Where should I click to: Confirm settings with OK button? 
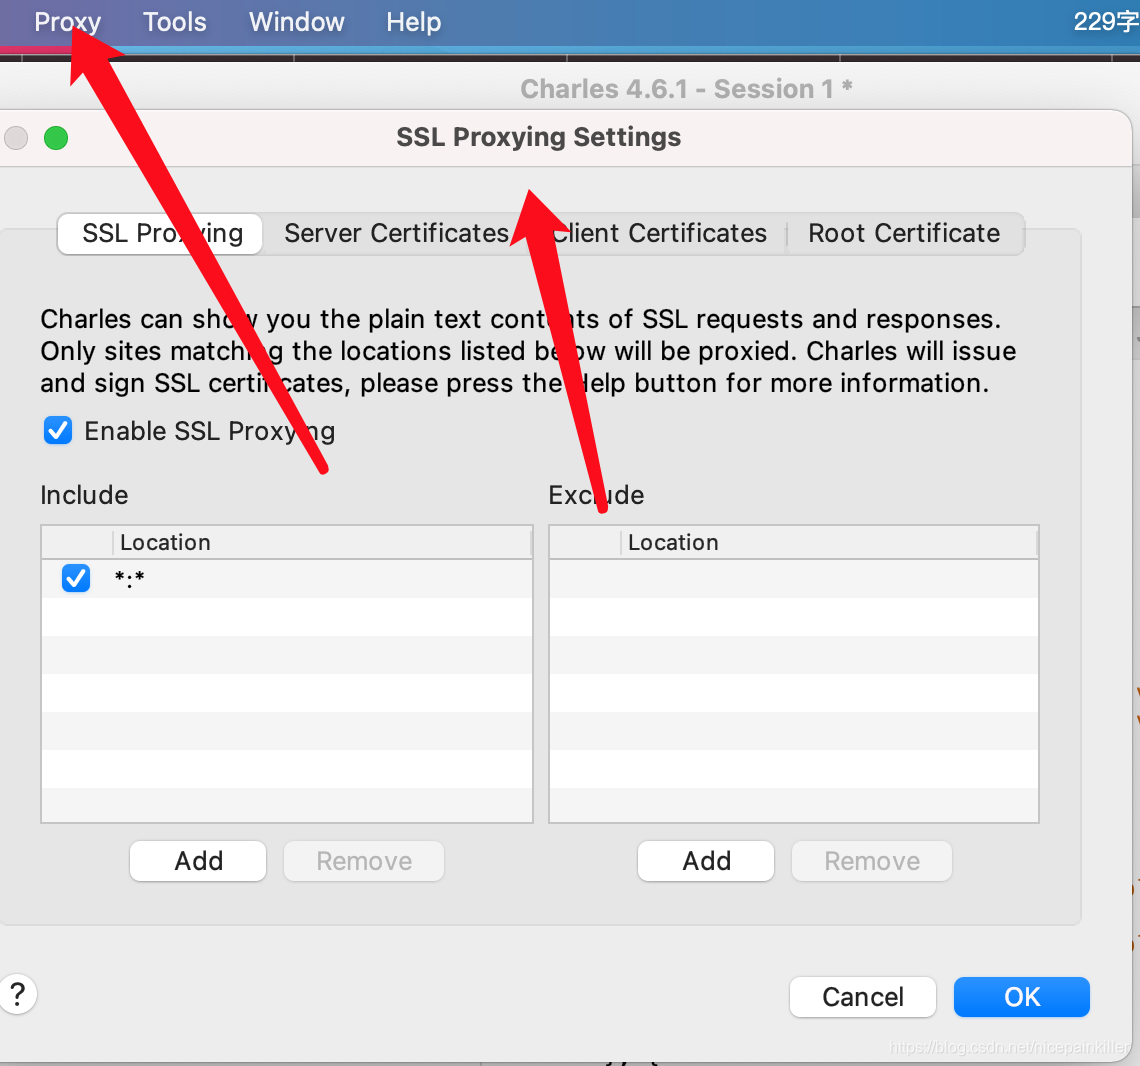pos(1021,997)
